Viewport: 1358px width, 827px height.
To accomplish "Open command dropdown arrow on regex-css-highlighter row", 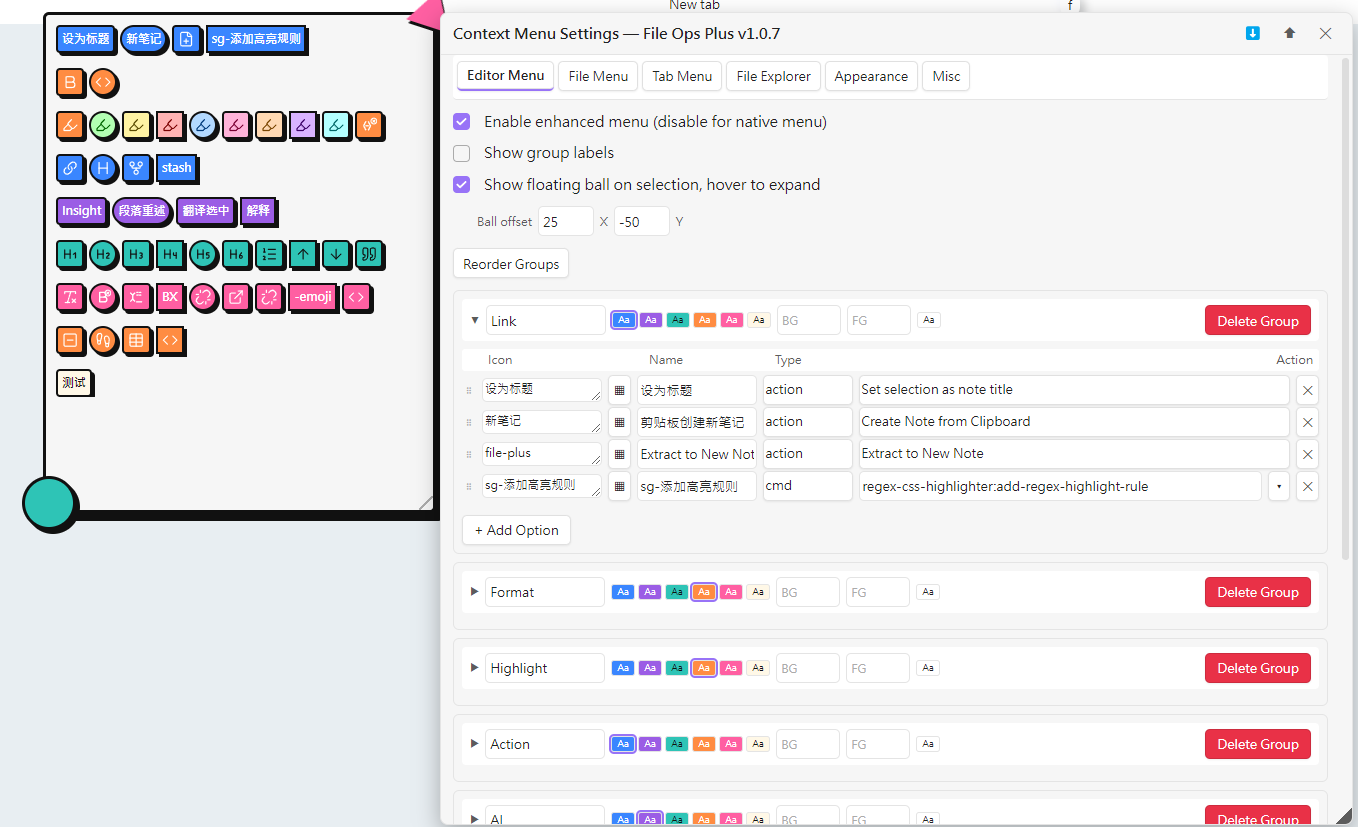I will (x=1279, y=487).
